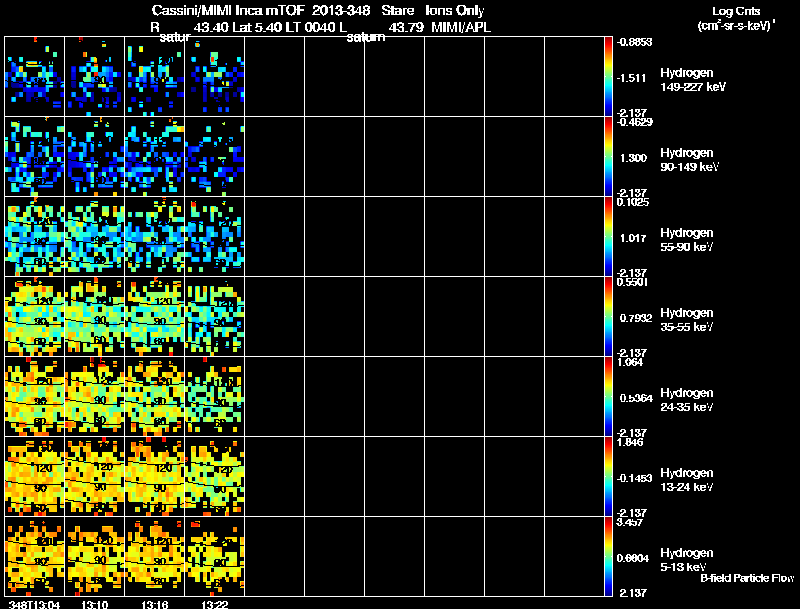Open the Hydrogen 149-227 keV image at 13:16
The image size is (800, 609).
155,77
